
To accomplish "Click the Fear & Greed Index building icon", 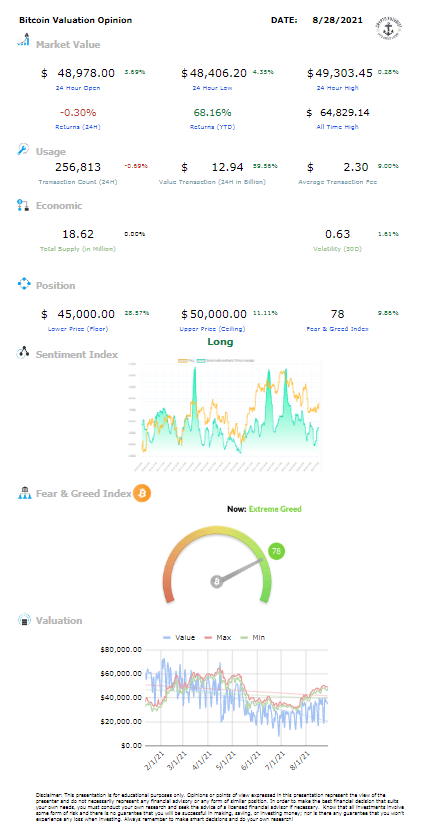I will click(24, 493).
